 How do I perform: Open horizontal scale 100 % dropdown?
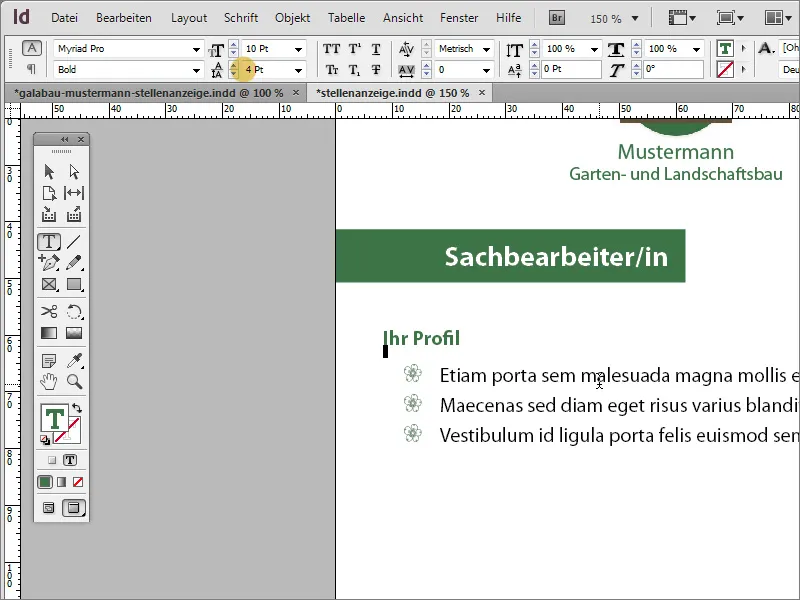pos(696,49)
